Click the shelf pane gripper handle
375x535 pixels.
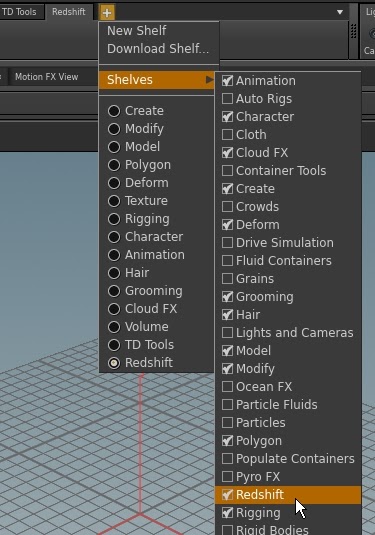pyautogui.click(x=354, y=31)
